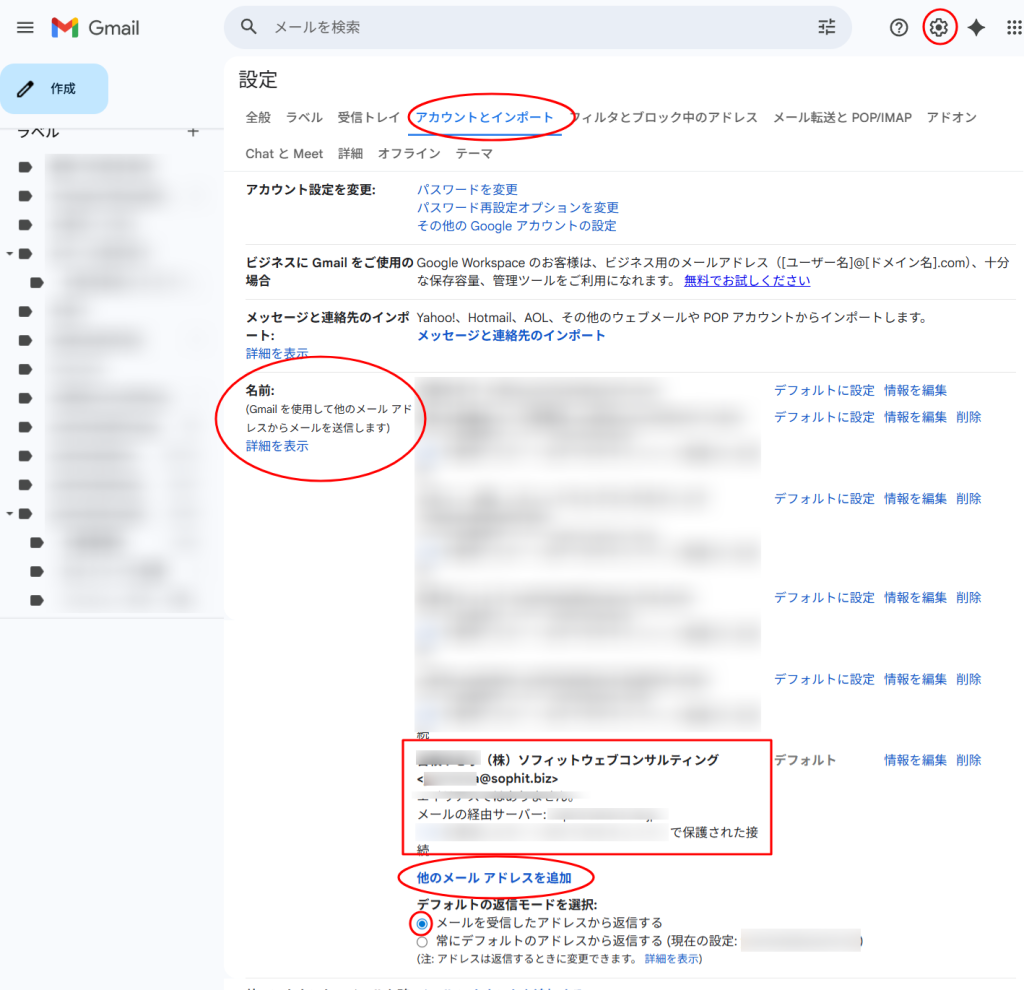Open the フィルタとブロック中のアドレス tab
This screenshot has height=990, width=1024.
click(x=664, y=118)
